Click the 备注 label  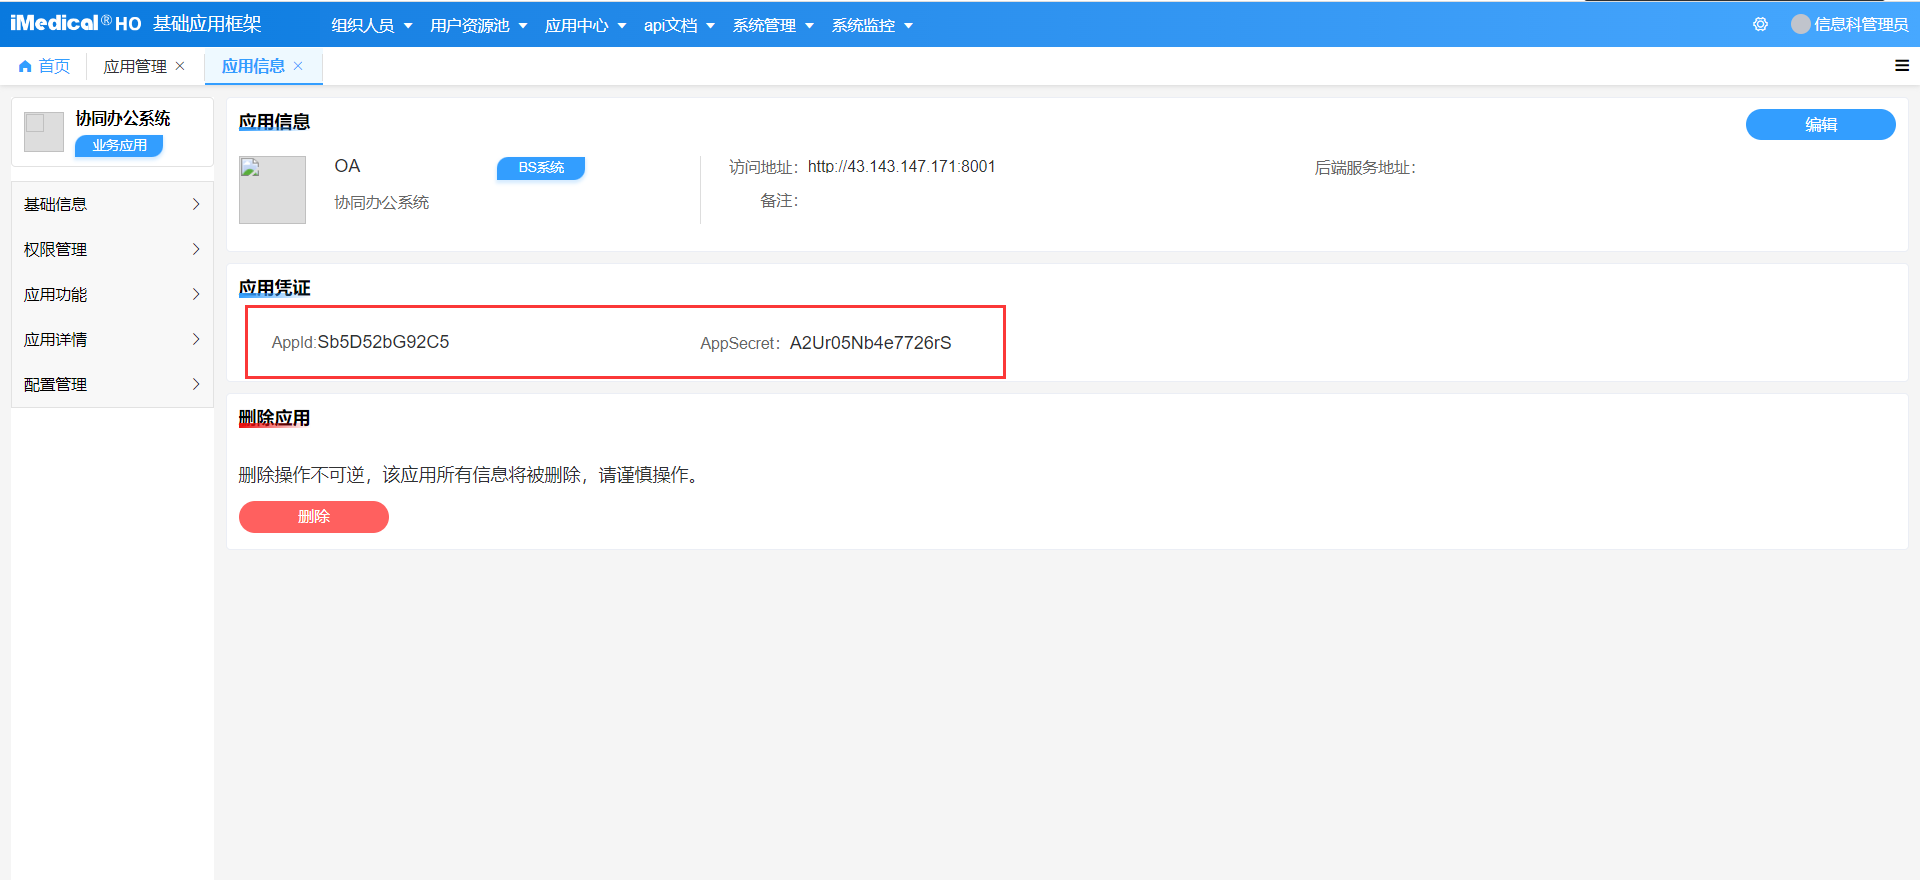(x=779, y=201)
